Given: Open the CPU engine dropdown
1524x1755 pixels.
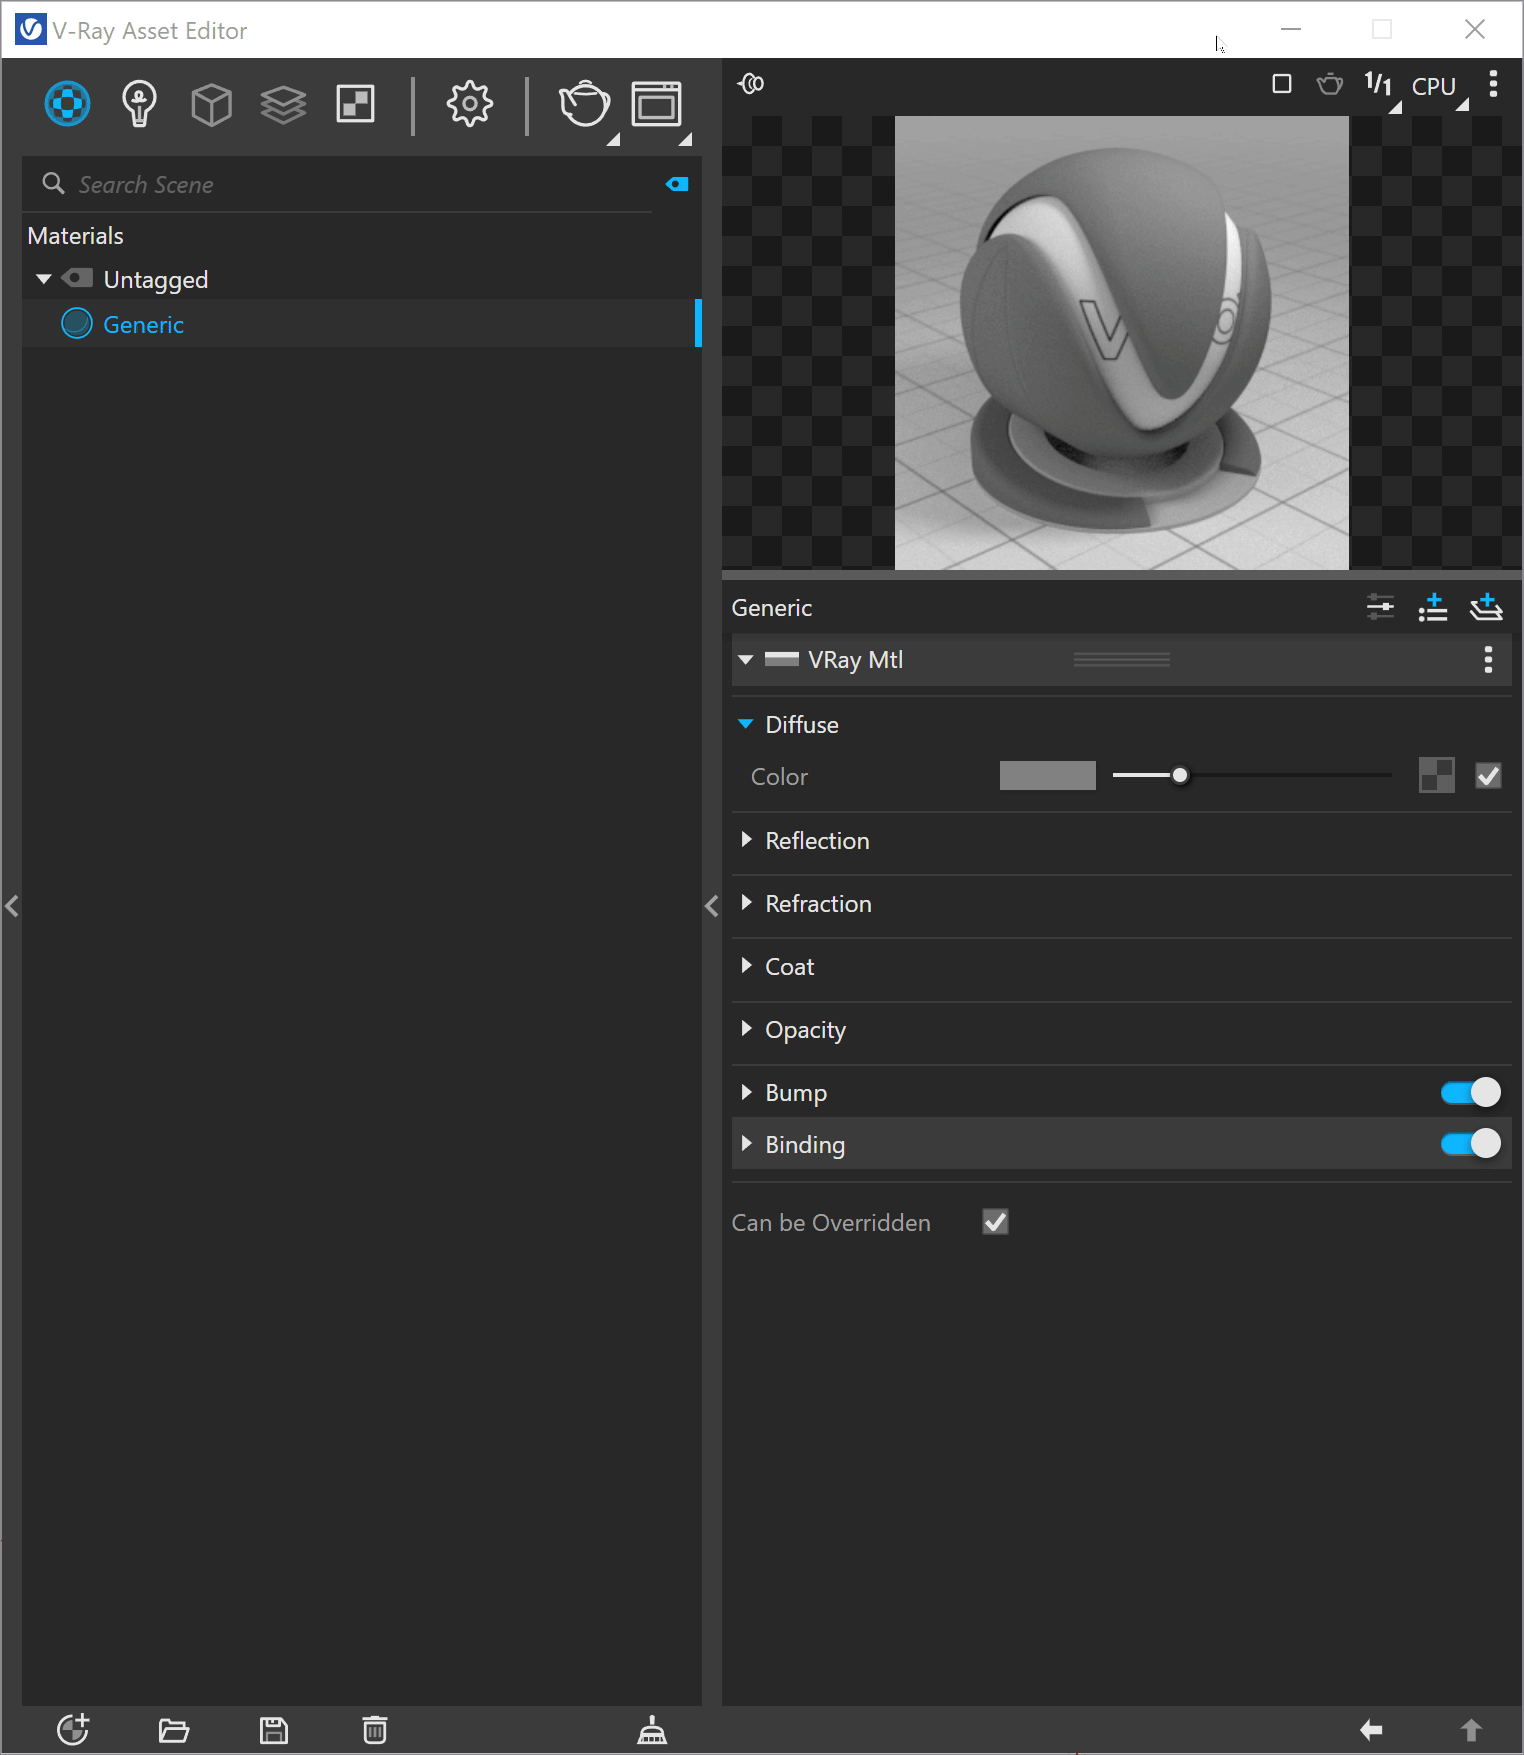Looking at the screenshot, I should [1435, 87].
